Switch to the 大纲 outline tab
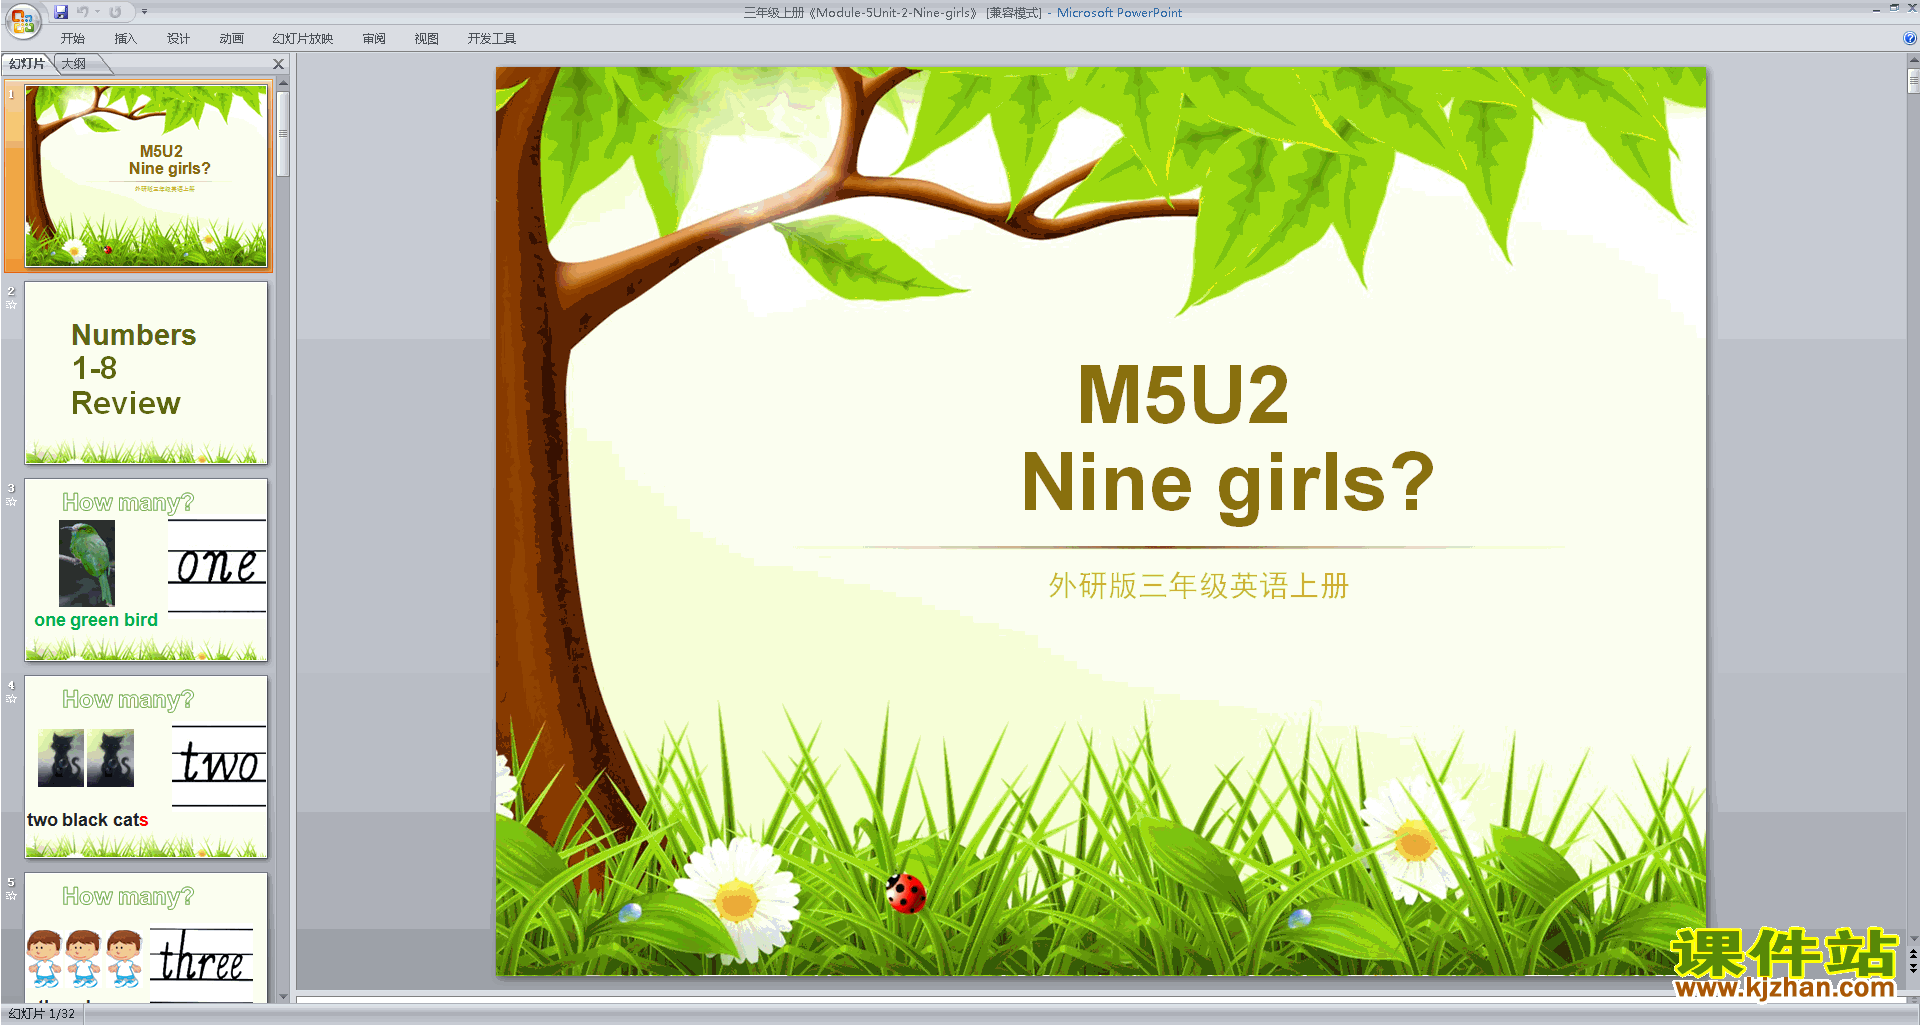 pos(74,64)
